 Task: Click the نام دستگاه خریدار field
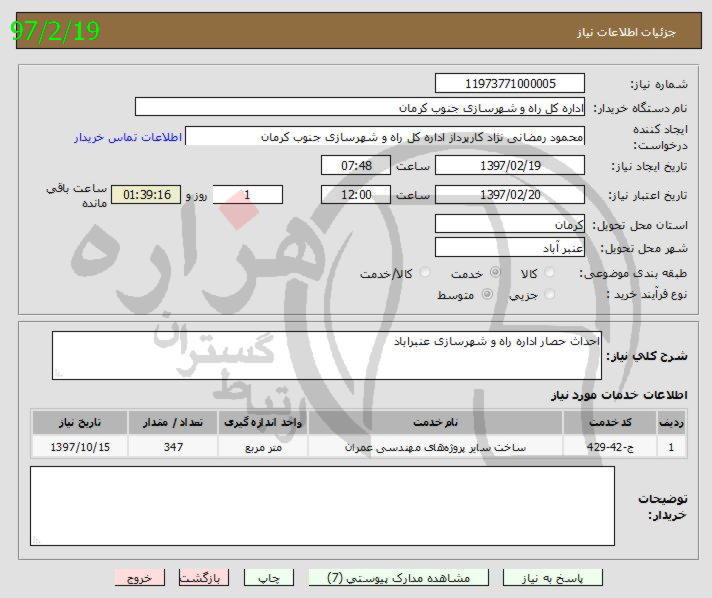pos(360,107)
